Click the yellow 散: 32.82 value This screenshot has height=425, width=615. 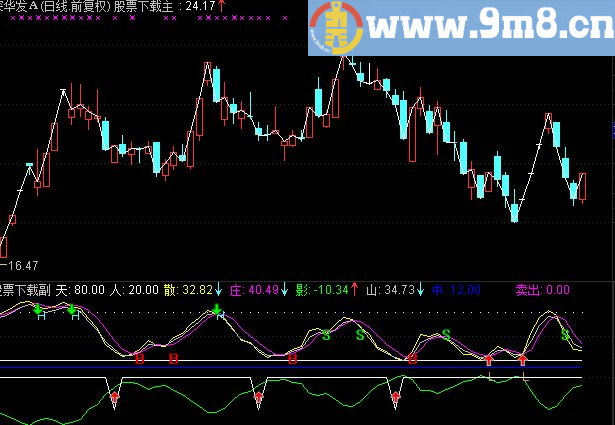click(188, 290)
